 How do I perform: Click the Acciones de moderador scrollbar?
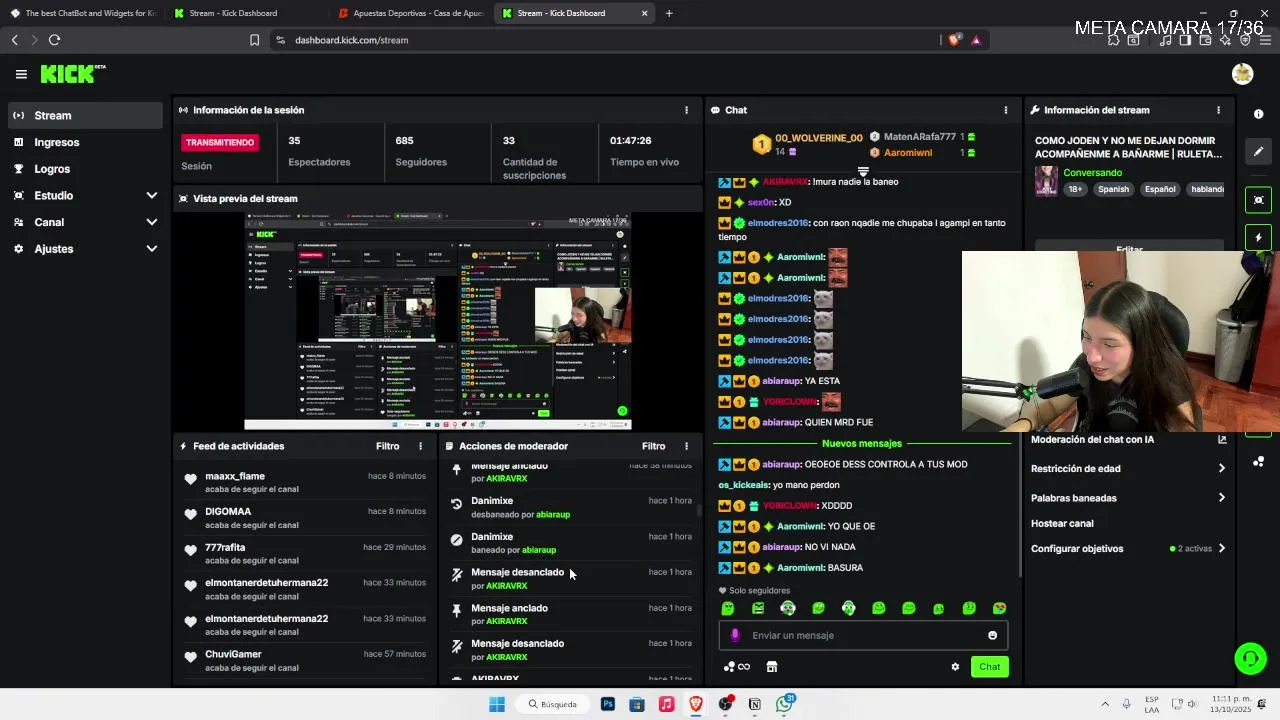pyautogui.click(x=698, y=510)
